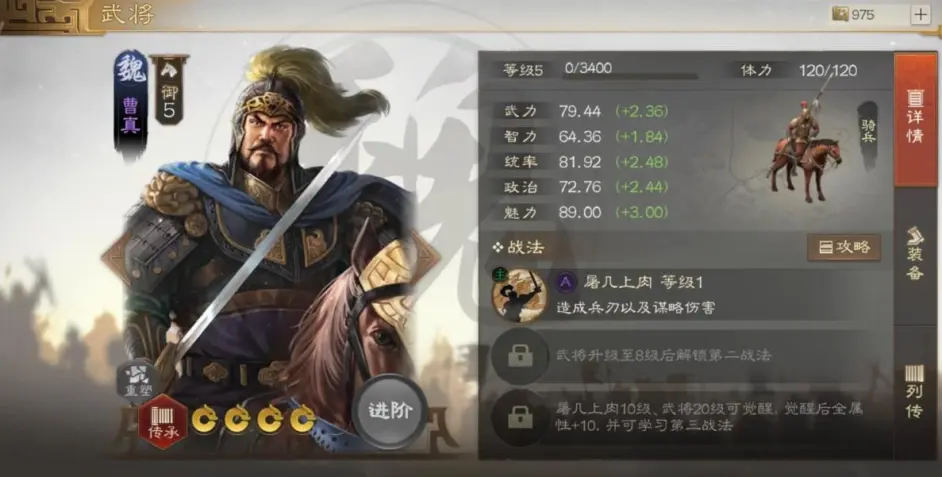The height and width of the screenshot is (477, 942).
Task: Tap the 体力 120/120 stamina display
Action: point(798,70)
